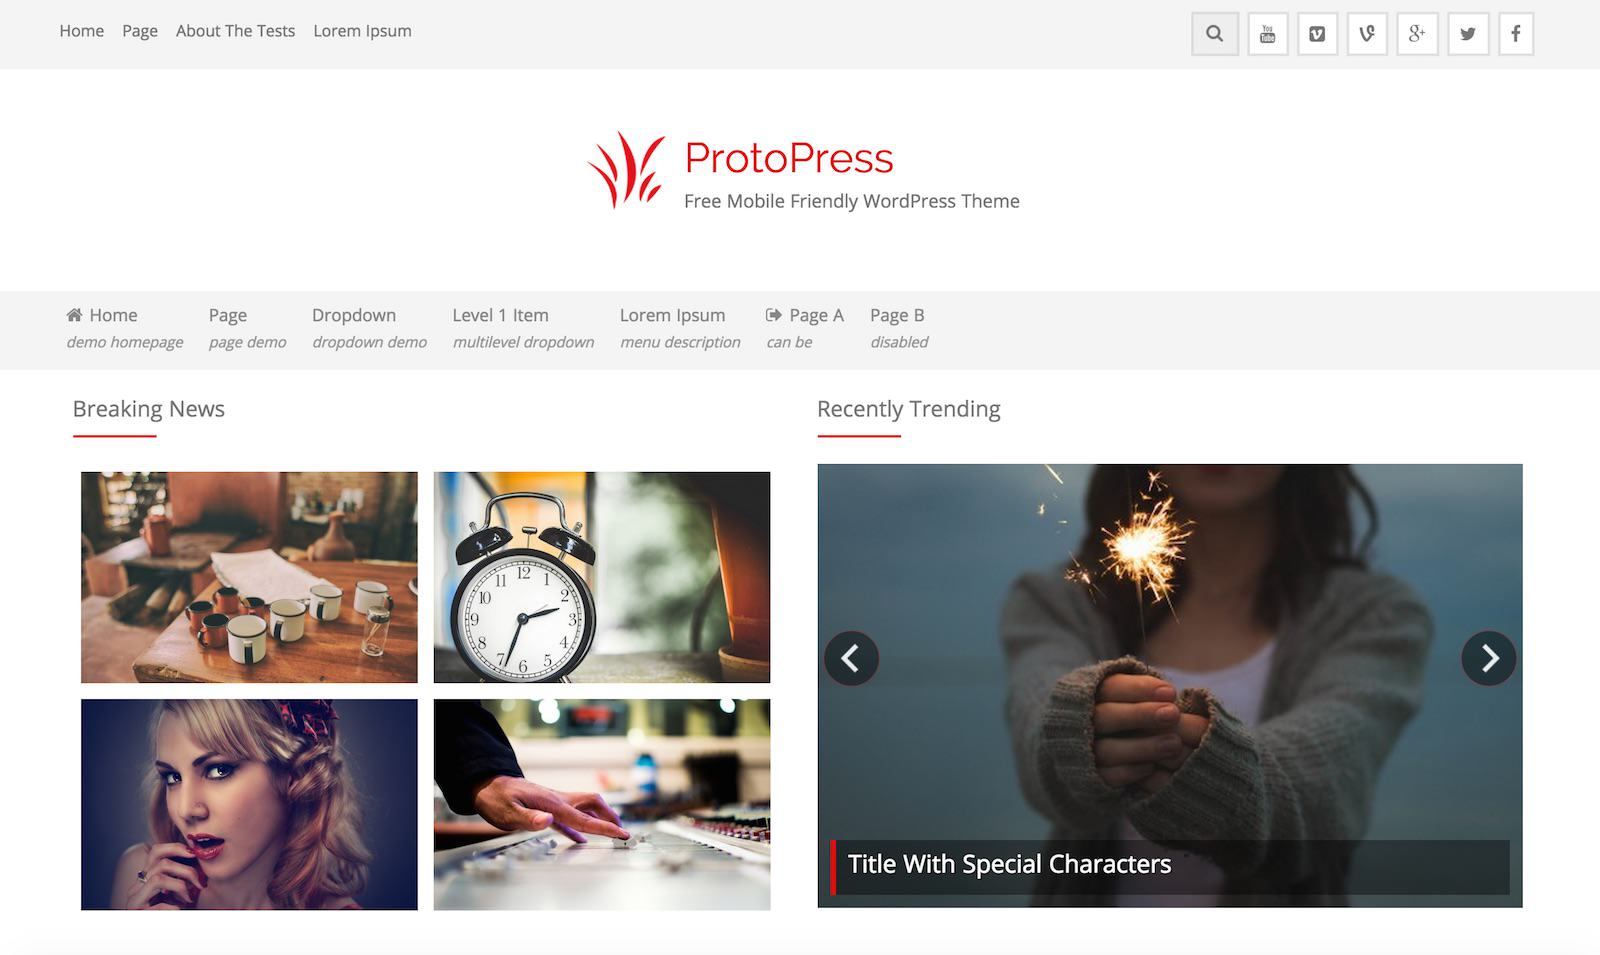
Task: Visit the Facebook social icon
Action: coord(1516,34)
